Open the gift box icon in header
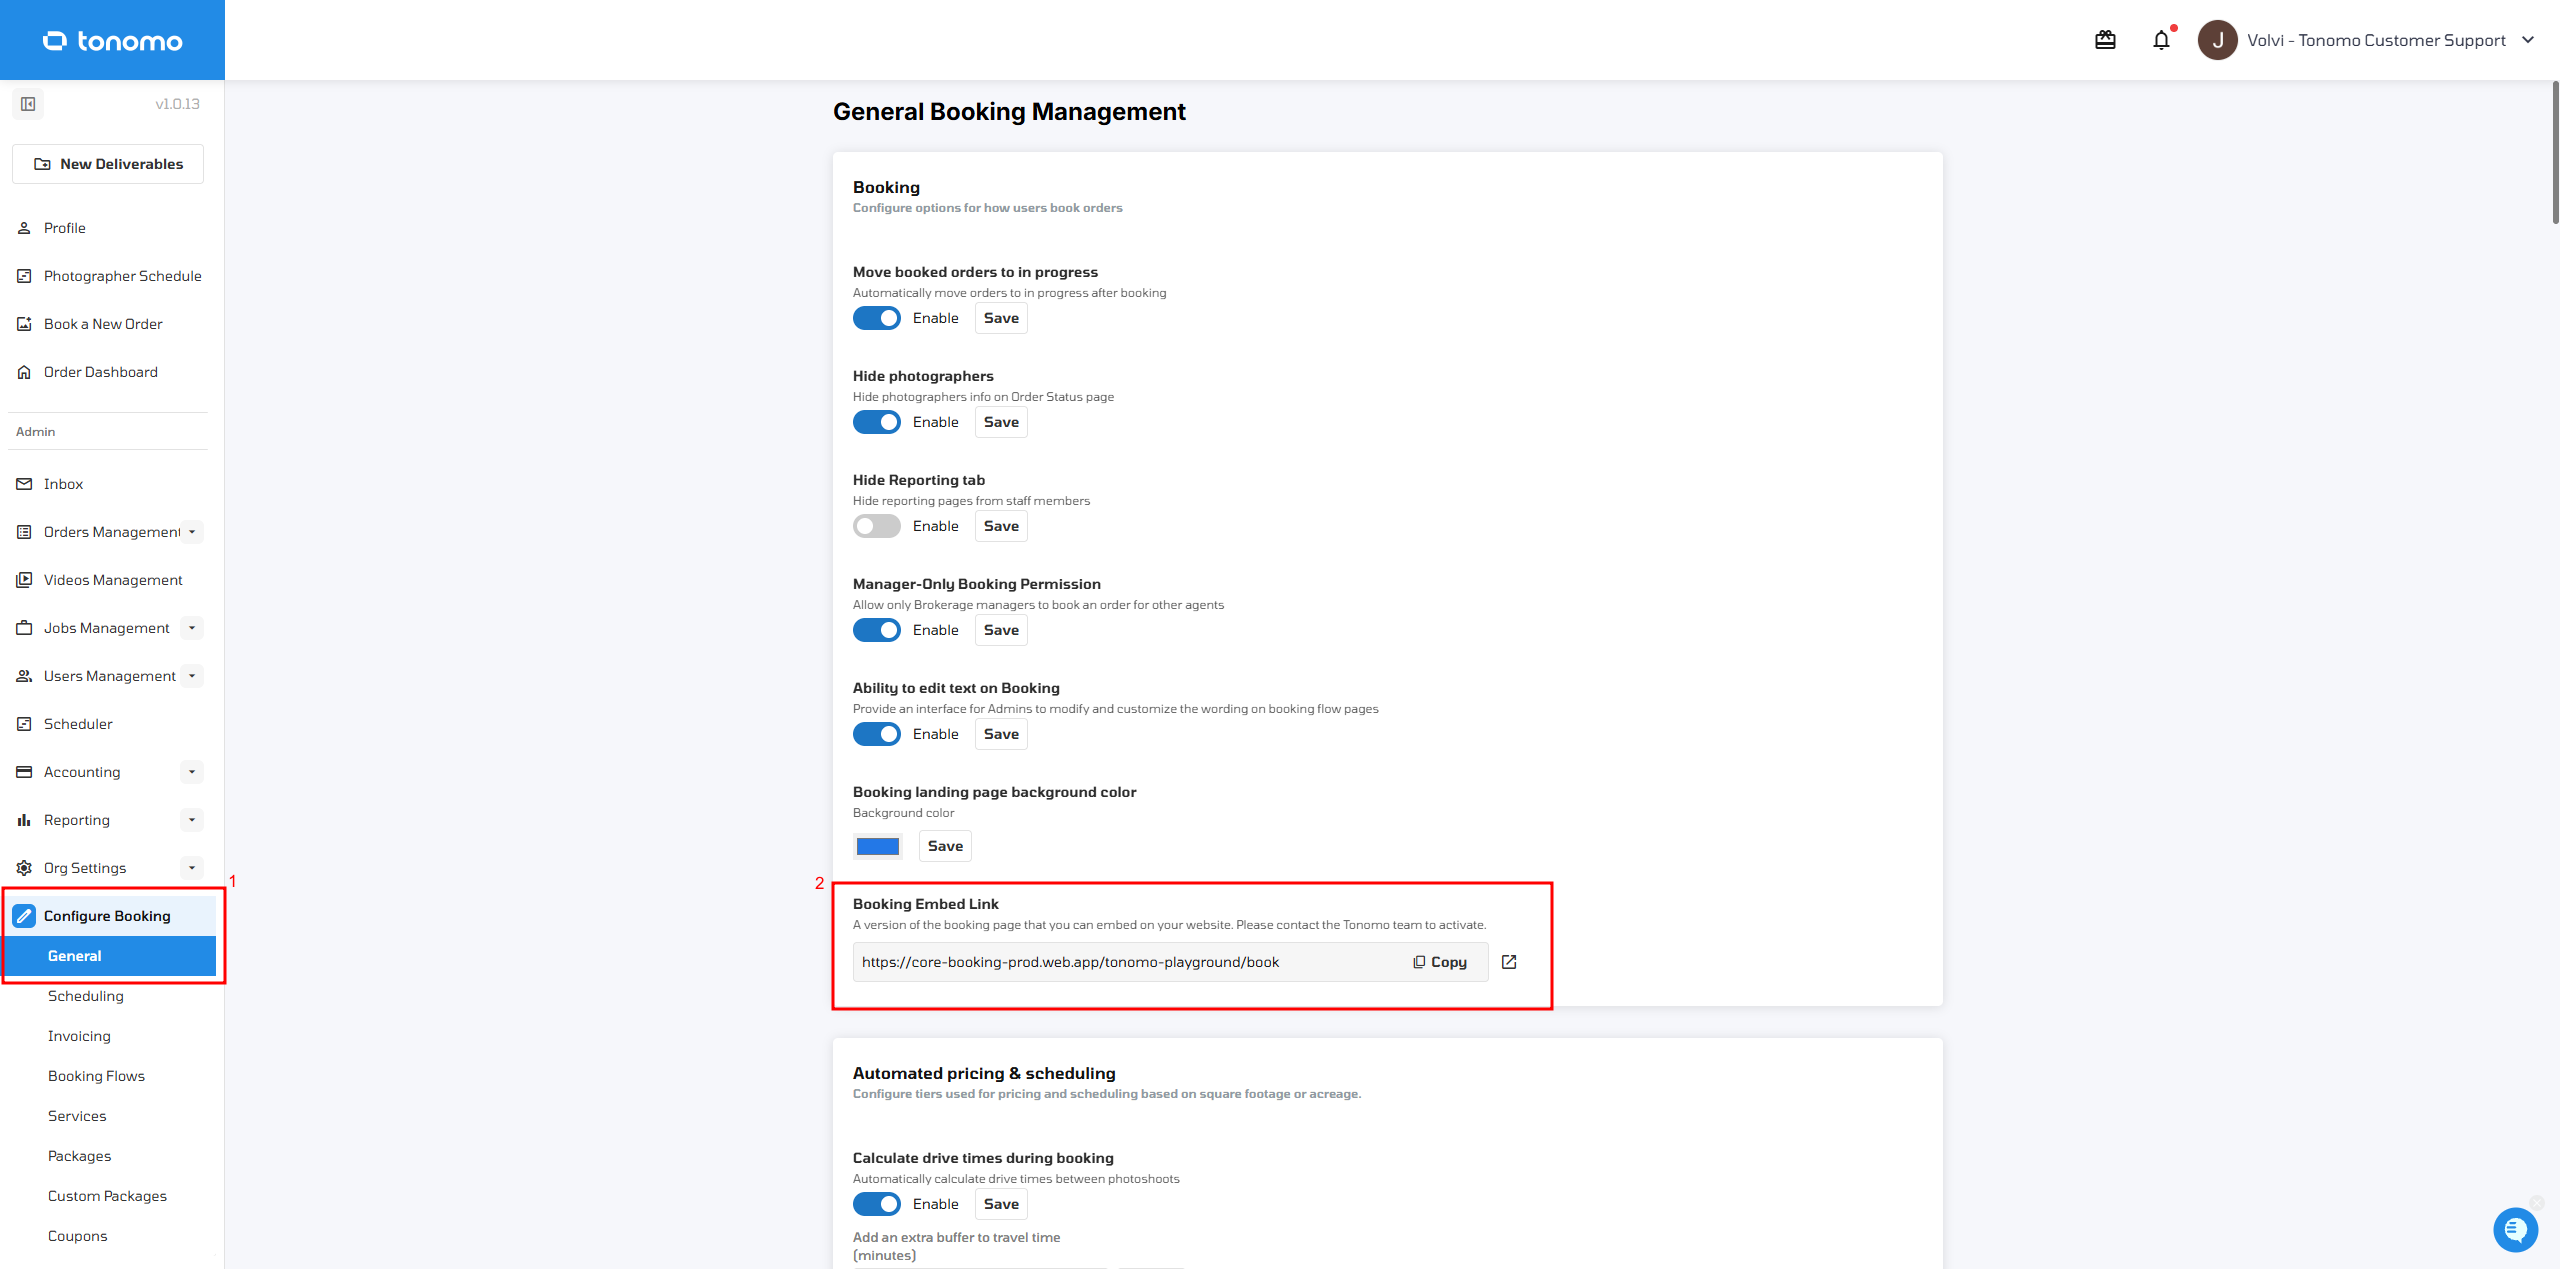Viewport: 2560px width, 1269px height. pos(2105,40)
